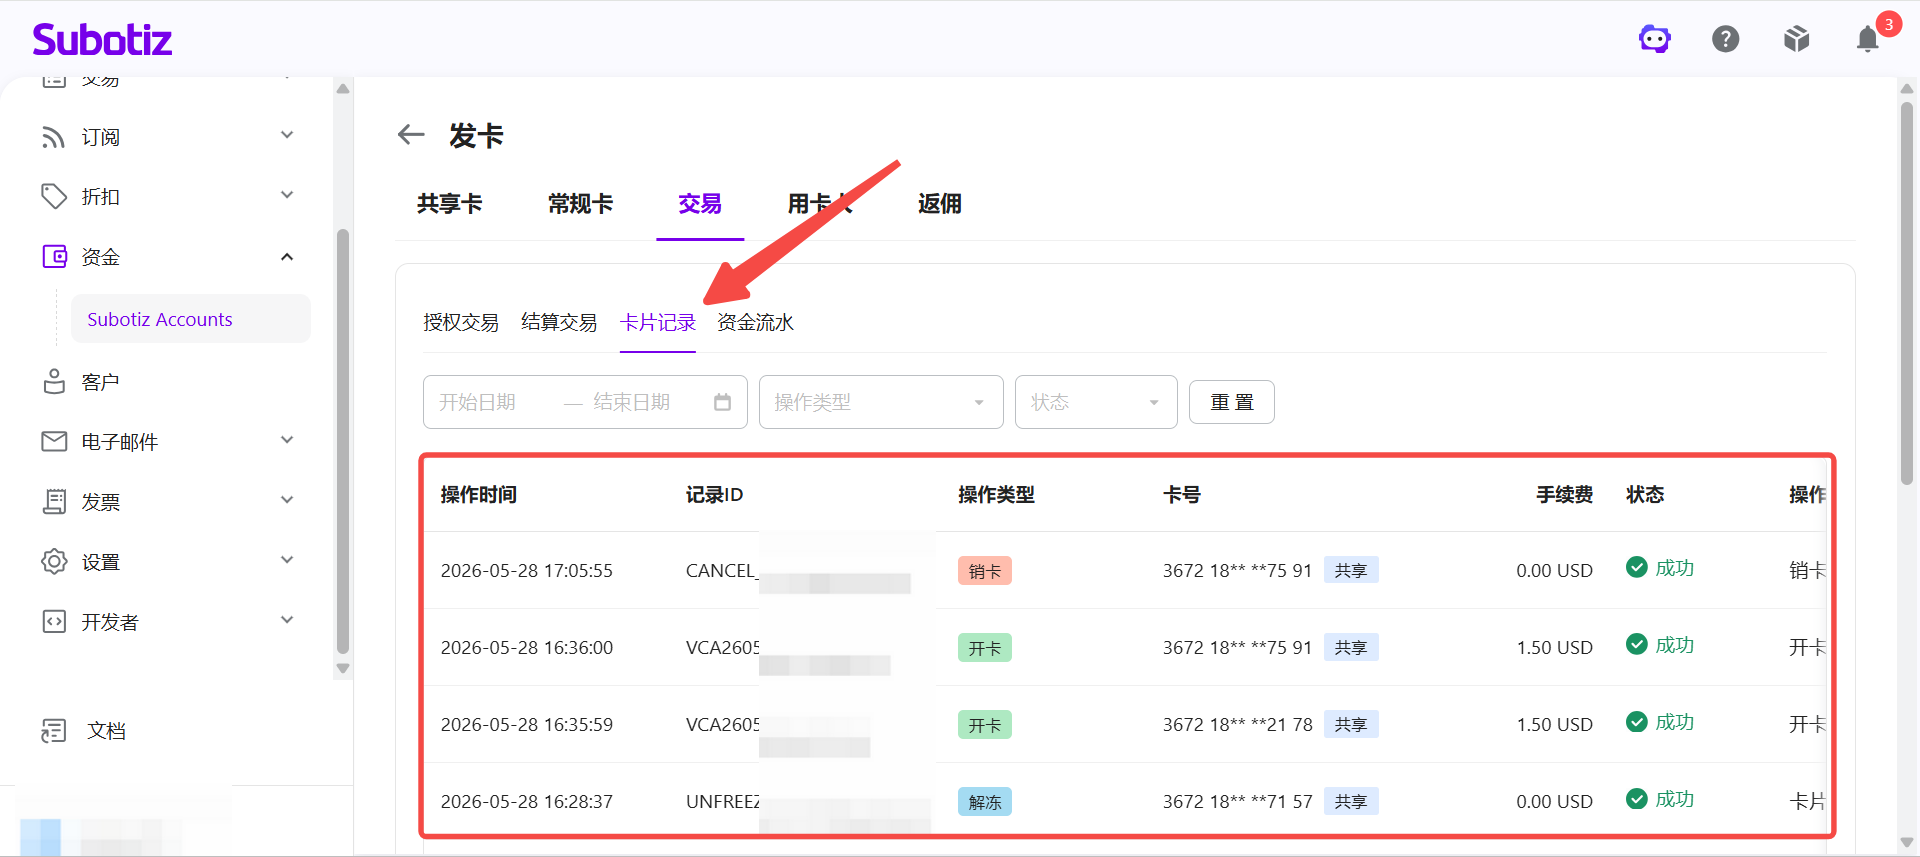Click the 销卡 operation type tag
This screenshot has width=1920, height=857.
coord(985,571)
